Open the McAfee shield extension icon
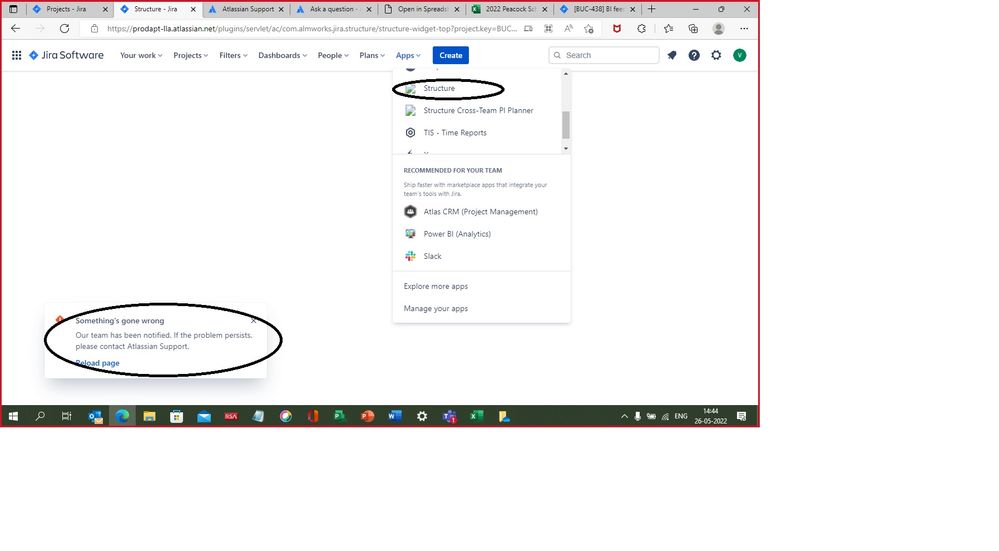The image size is (999, 551). [616, 29]
